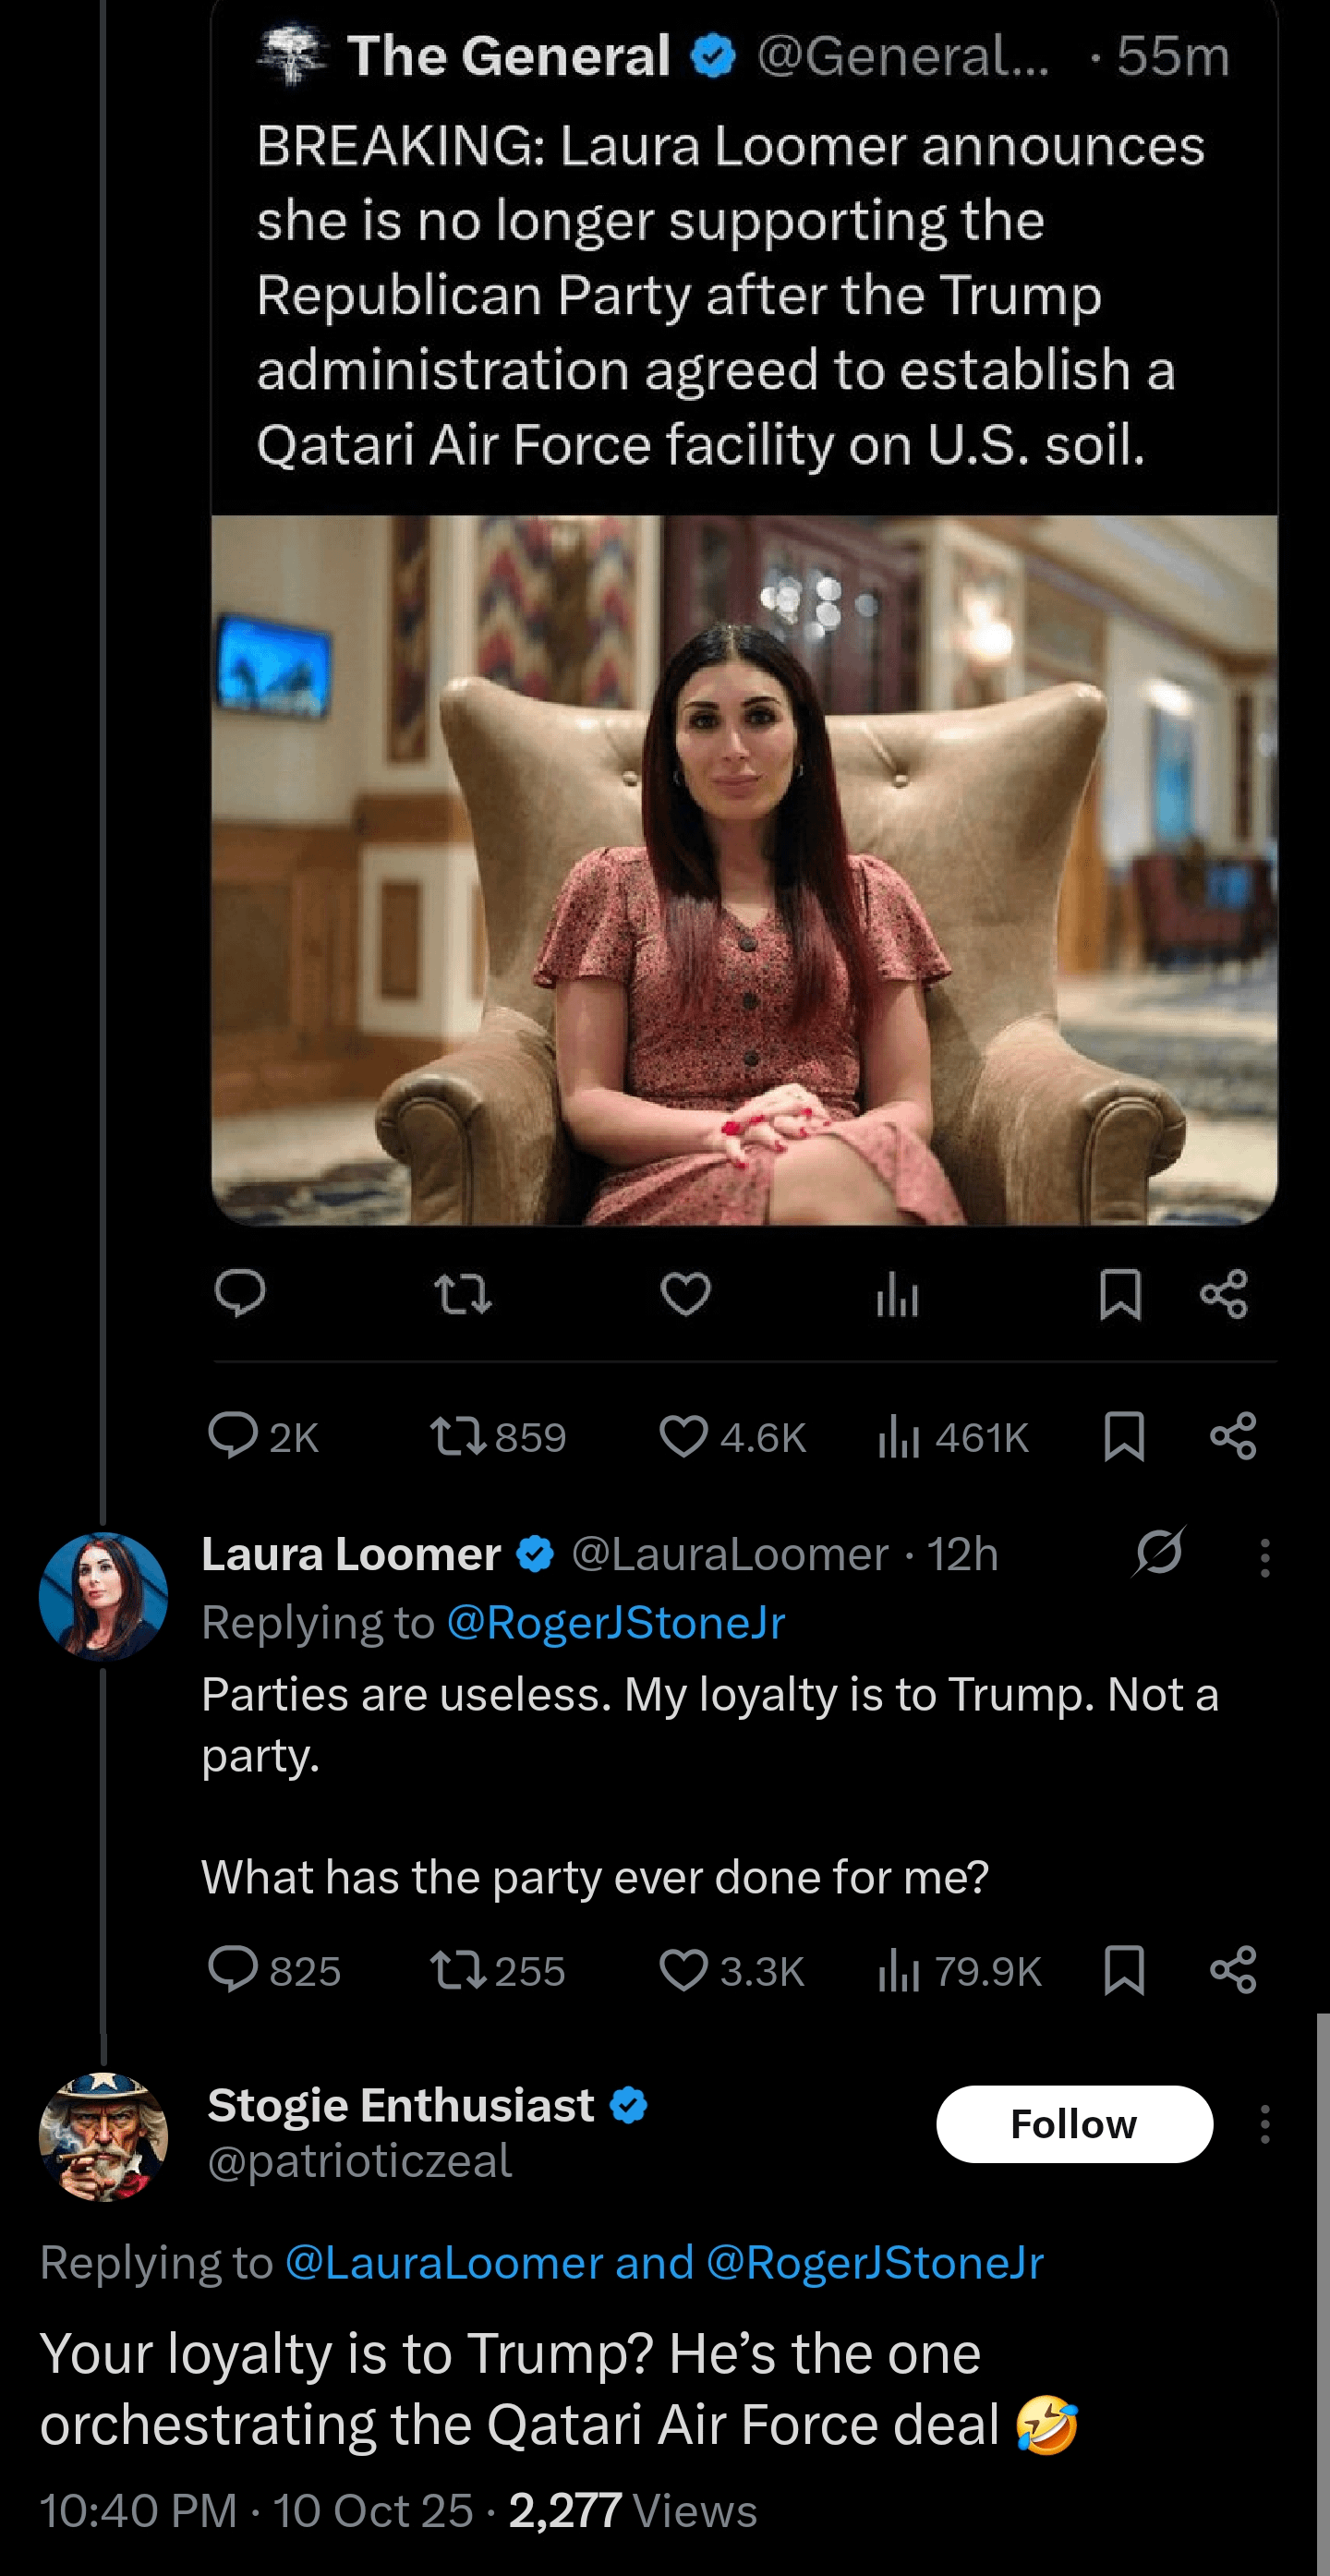Like the quoted post with 4.6K likes
The width and height of the screenshot is (1330, 2576).
click(684, 1437)
